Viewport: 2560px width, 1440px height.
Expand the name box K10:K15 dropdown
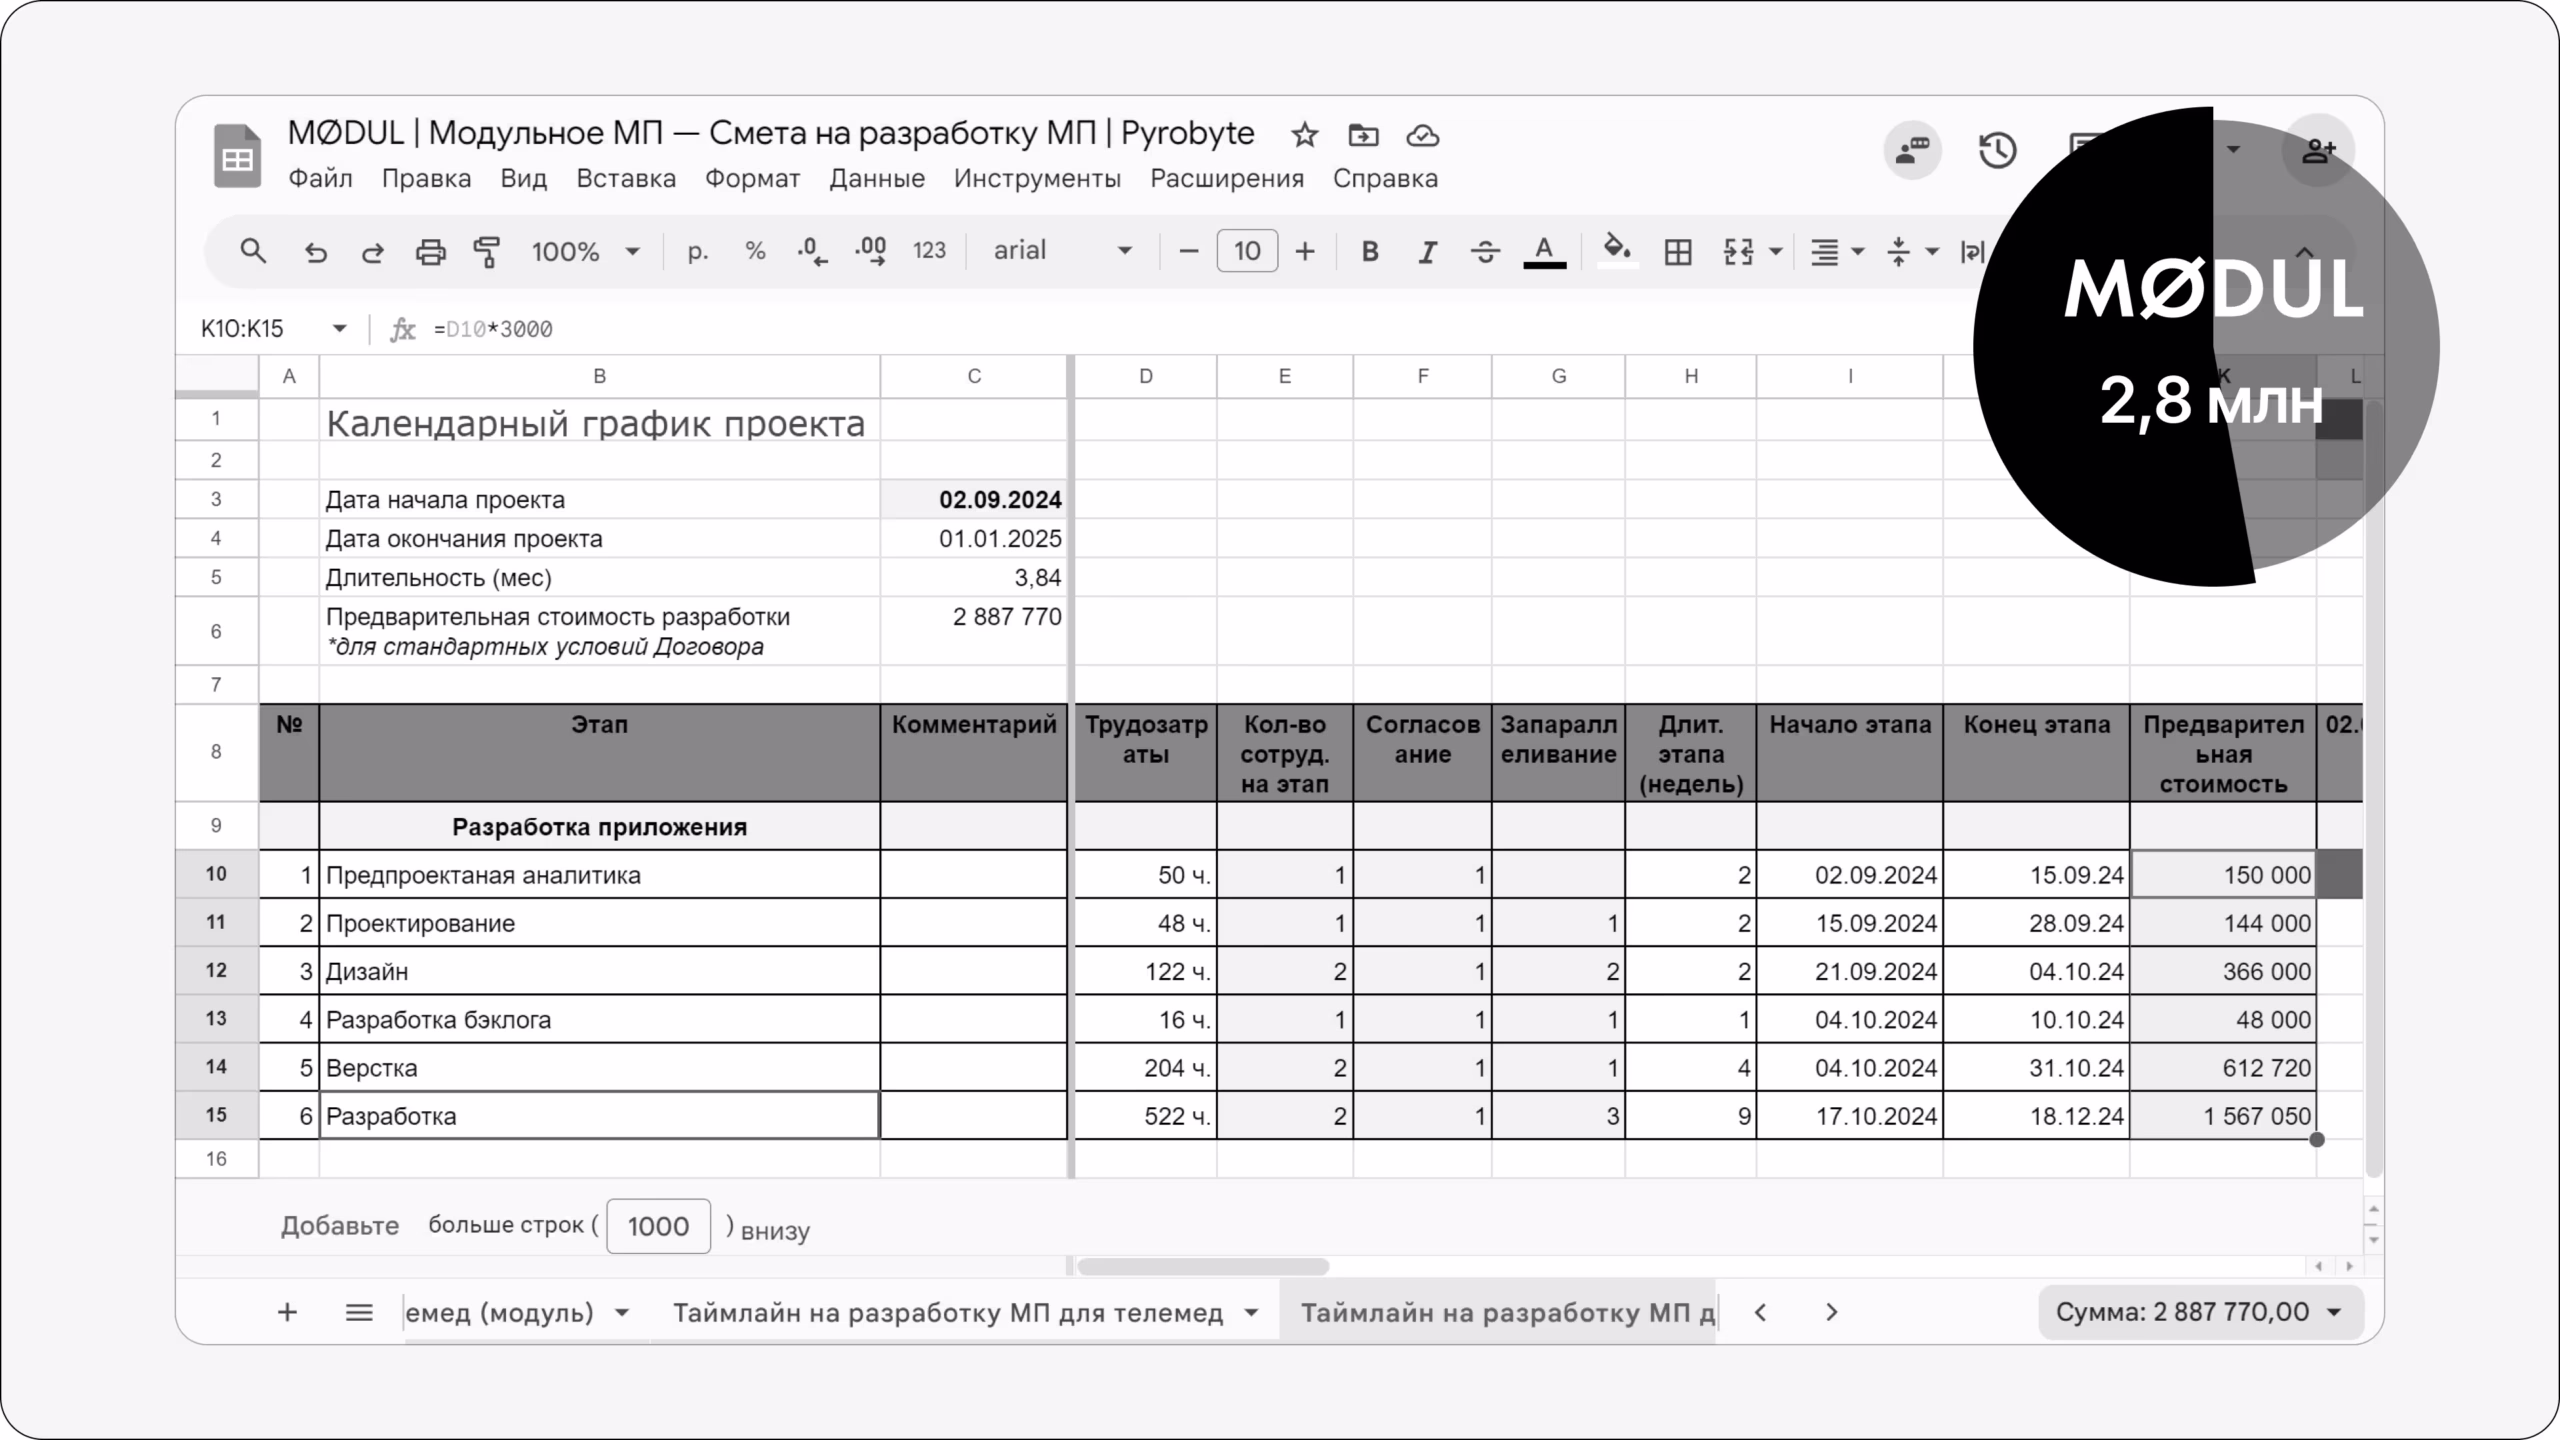[339, 329]
